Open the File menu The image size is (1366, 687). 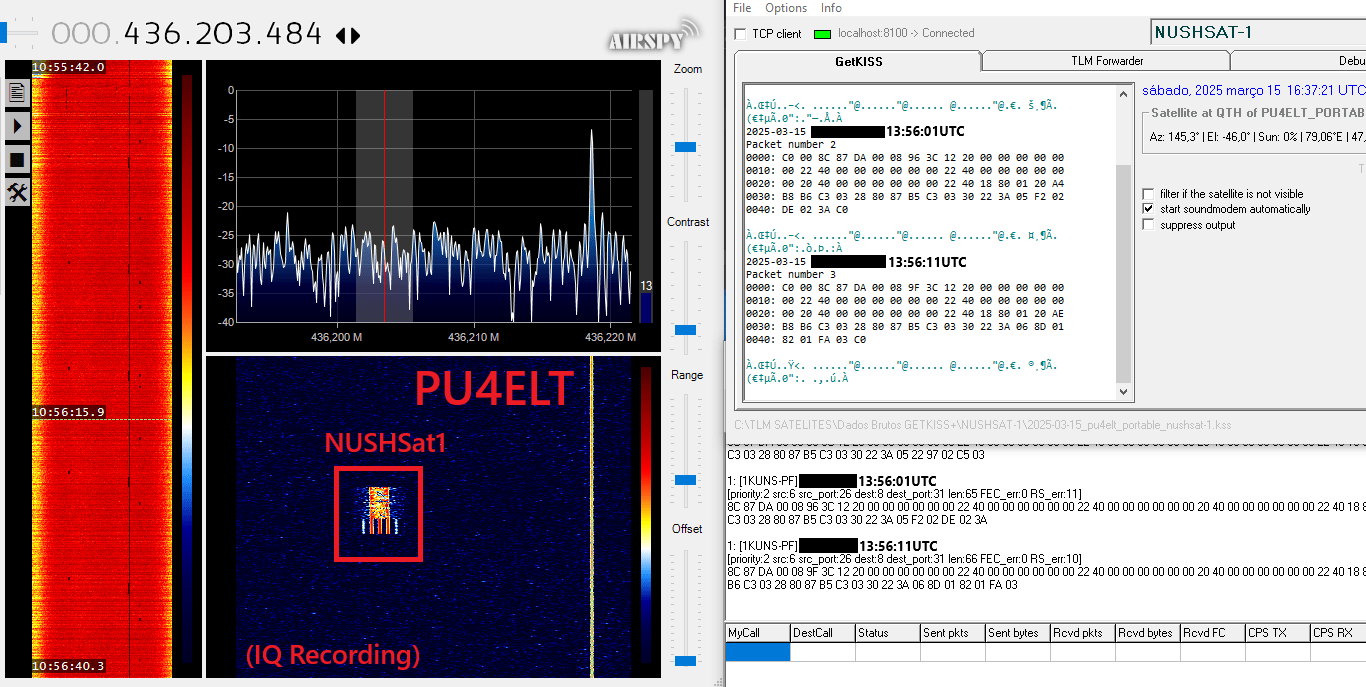(x=742, y=8)
